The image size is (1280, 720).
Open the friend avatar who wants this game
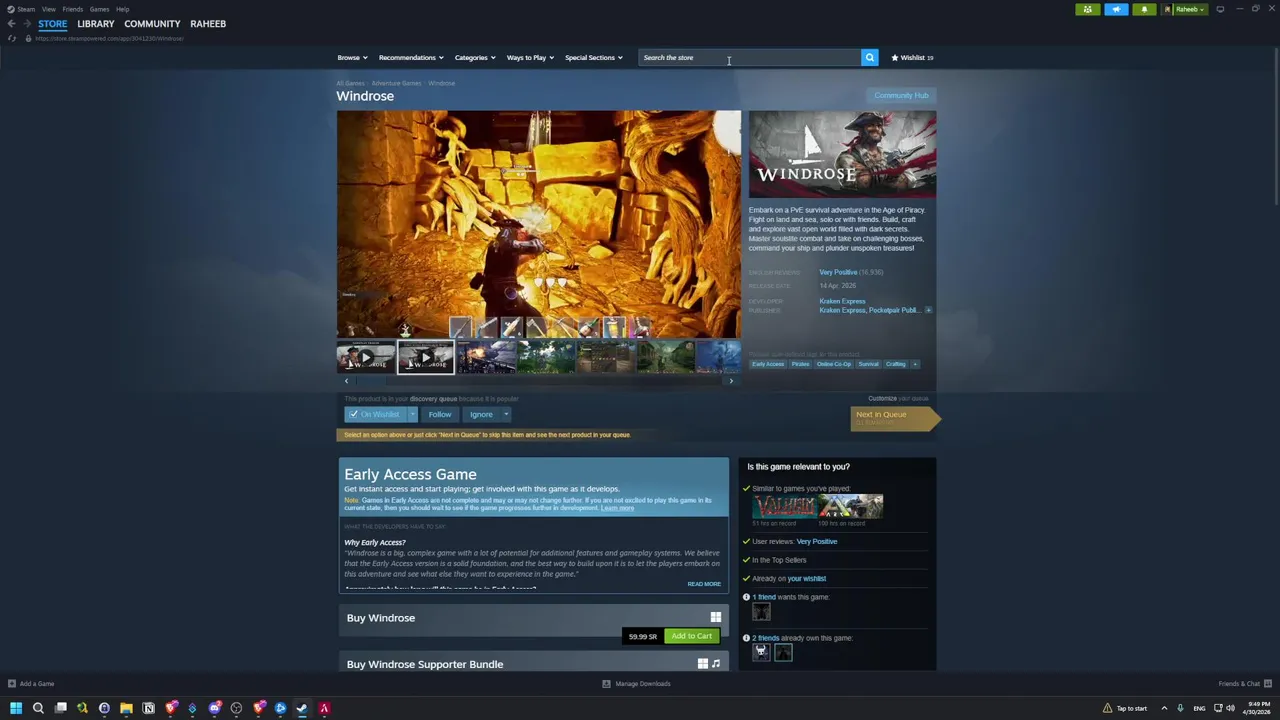(x=761, y=612)
